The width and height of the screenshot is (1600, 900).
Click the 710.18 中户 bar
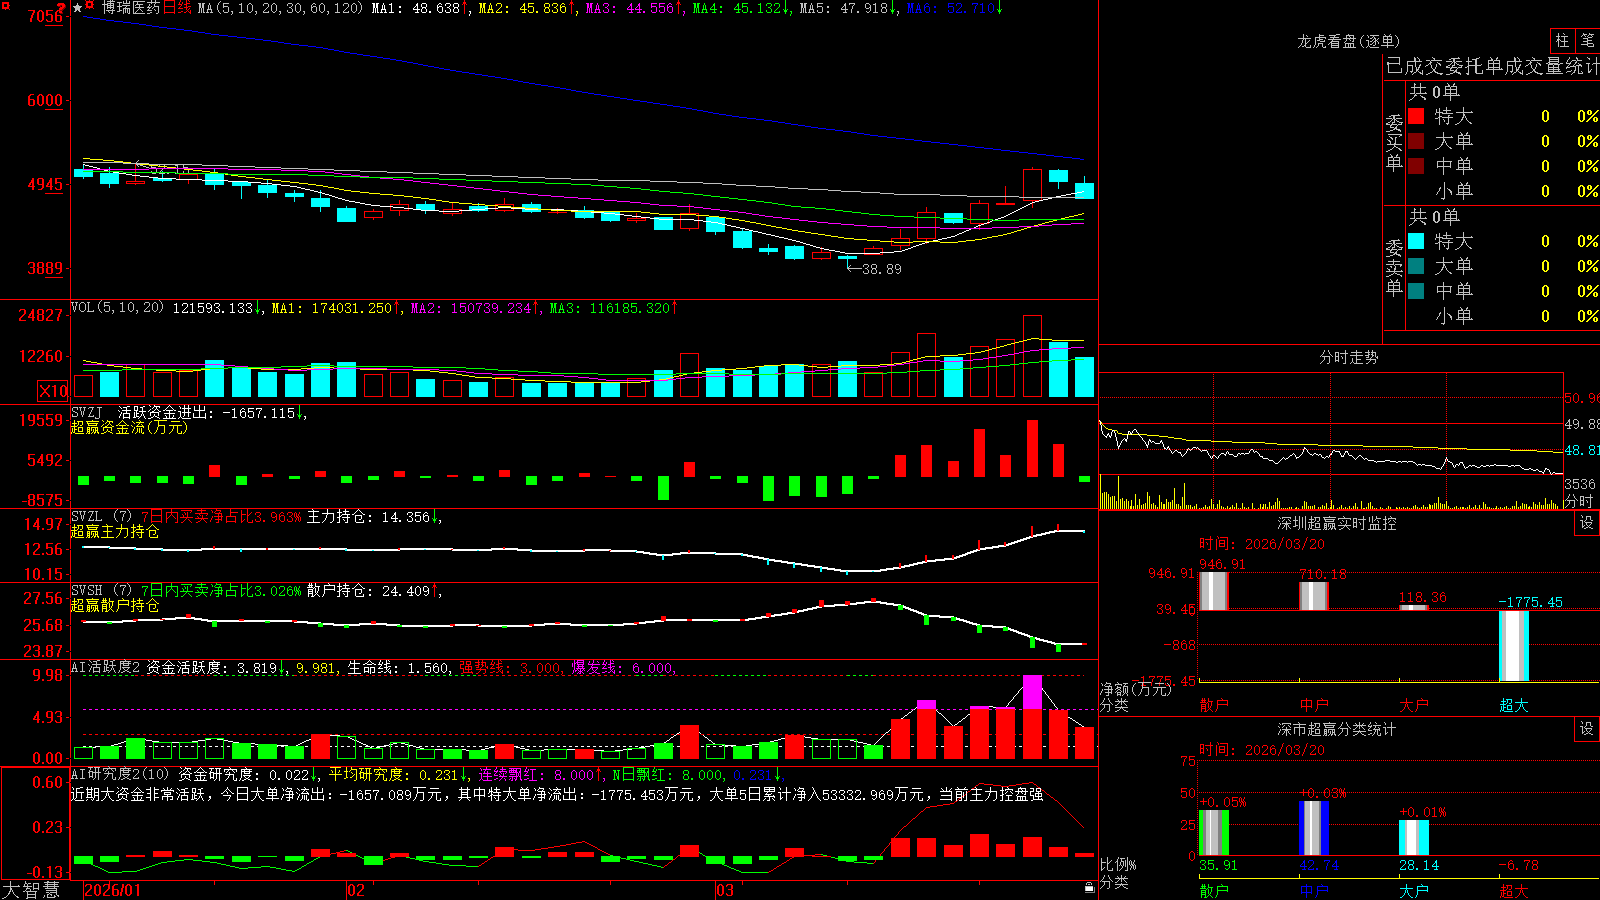tap(1314, 596)
